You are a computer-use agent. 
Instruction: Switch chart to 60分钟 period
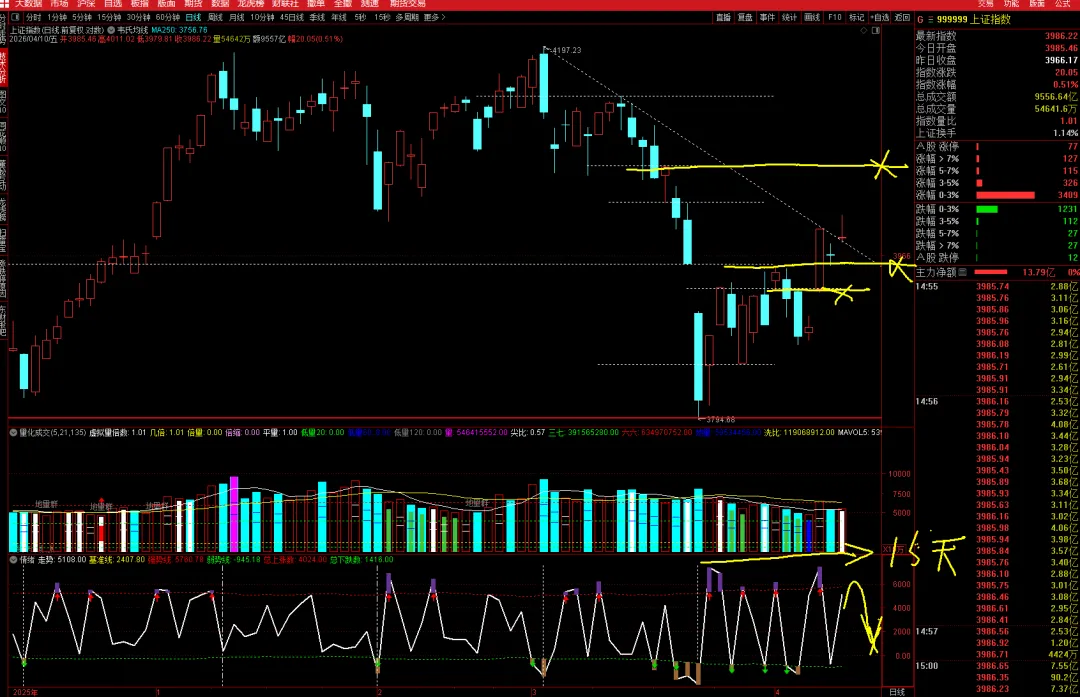click(167, 17)
